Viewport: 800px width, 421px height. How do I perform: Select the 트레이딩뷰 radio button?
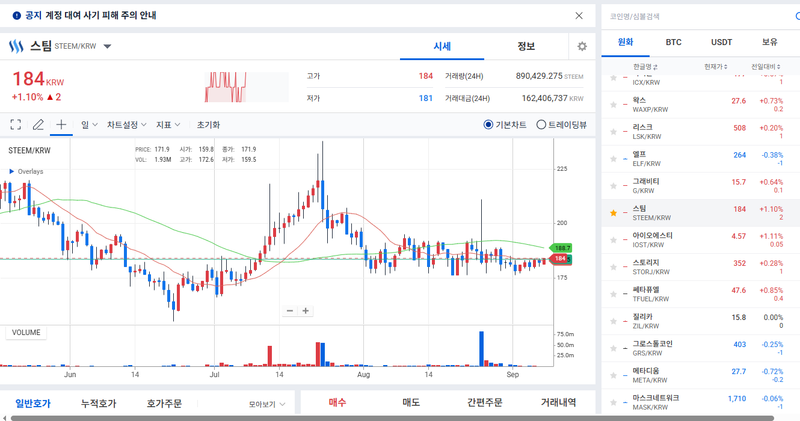pyautogui.click(x=541, y=125)
